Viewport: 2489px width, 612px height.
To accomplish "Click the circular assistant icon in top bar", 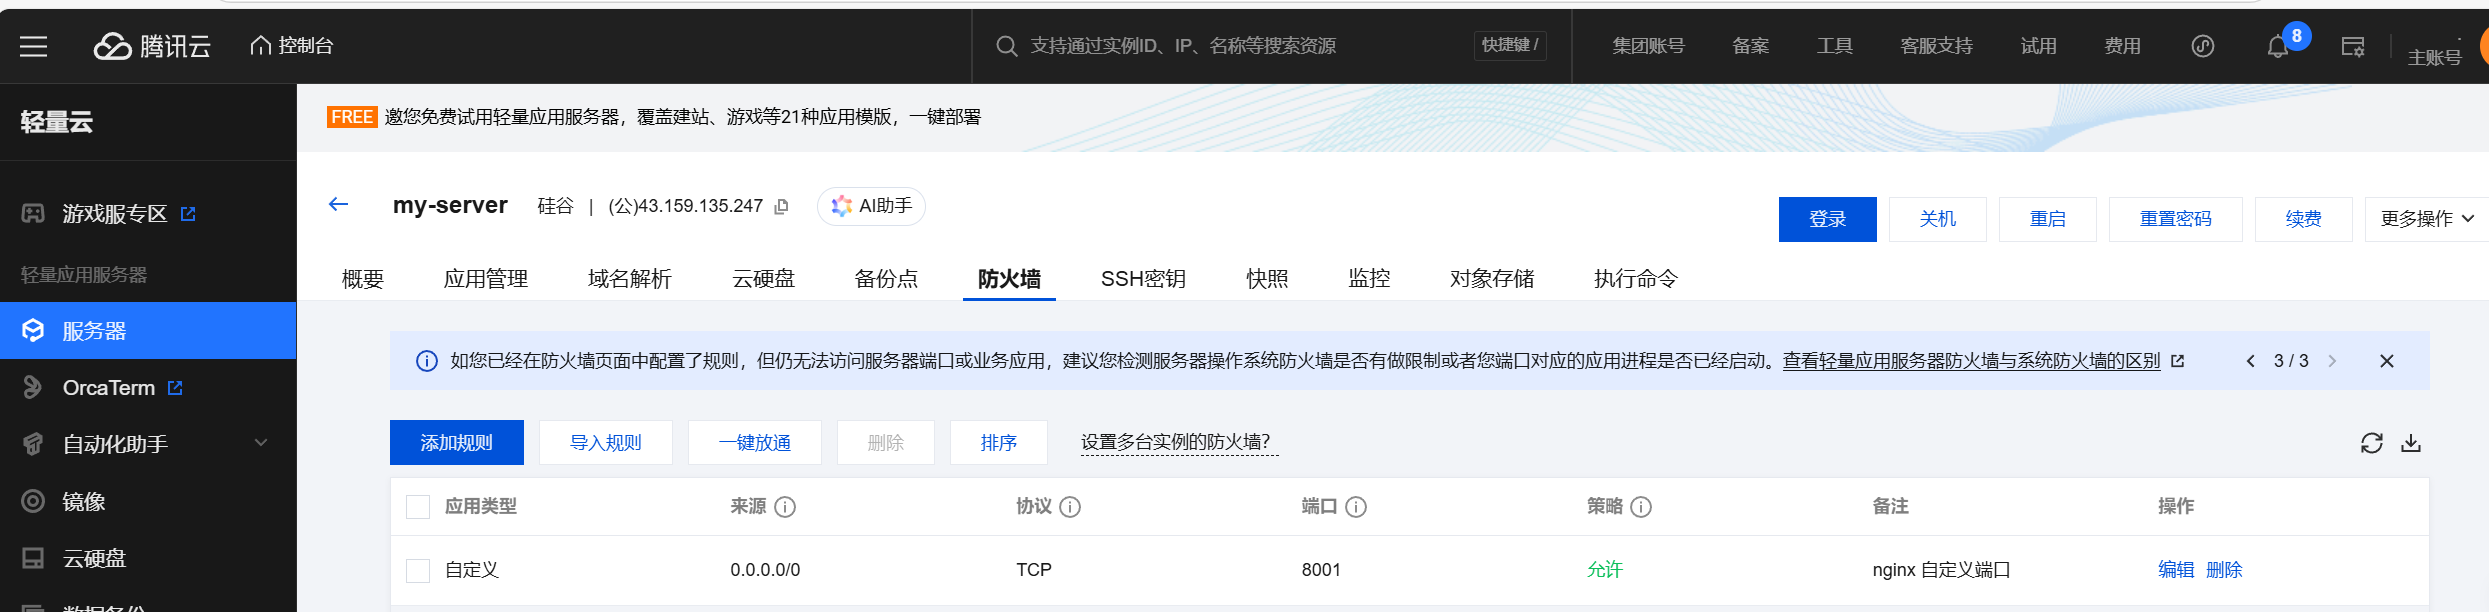I will [x=2202, y=46].
